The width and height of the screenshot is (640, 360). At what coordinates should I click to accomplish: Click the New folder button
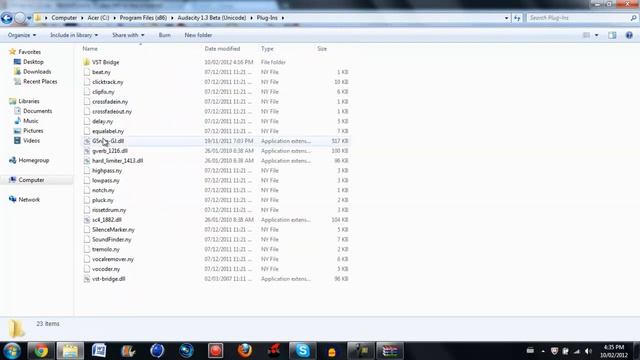198,35
